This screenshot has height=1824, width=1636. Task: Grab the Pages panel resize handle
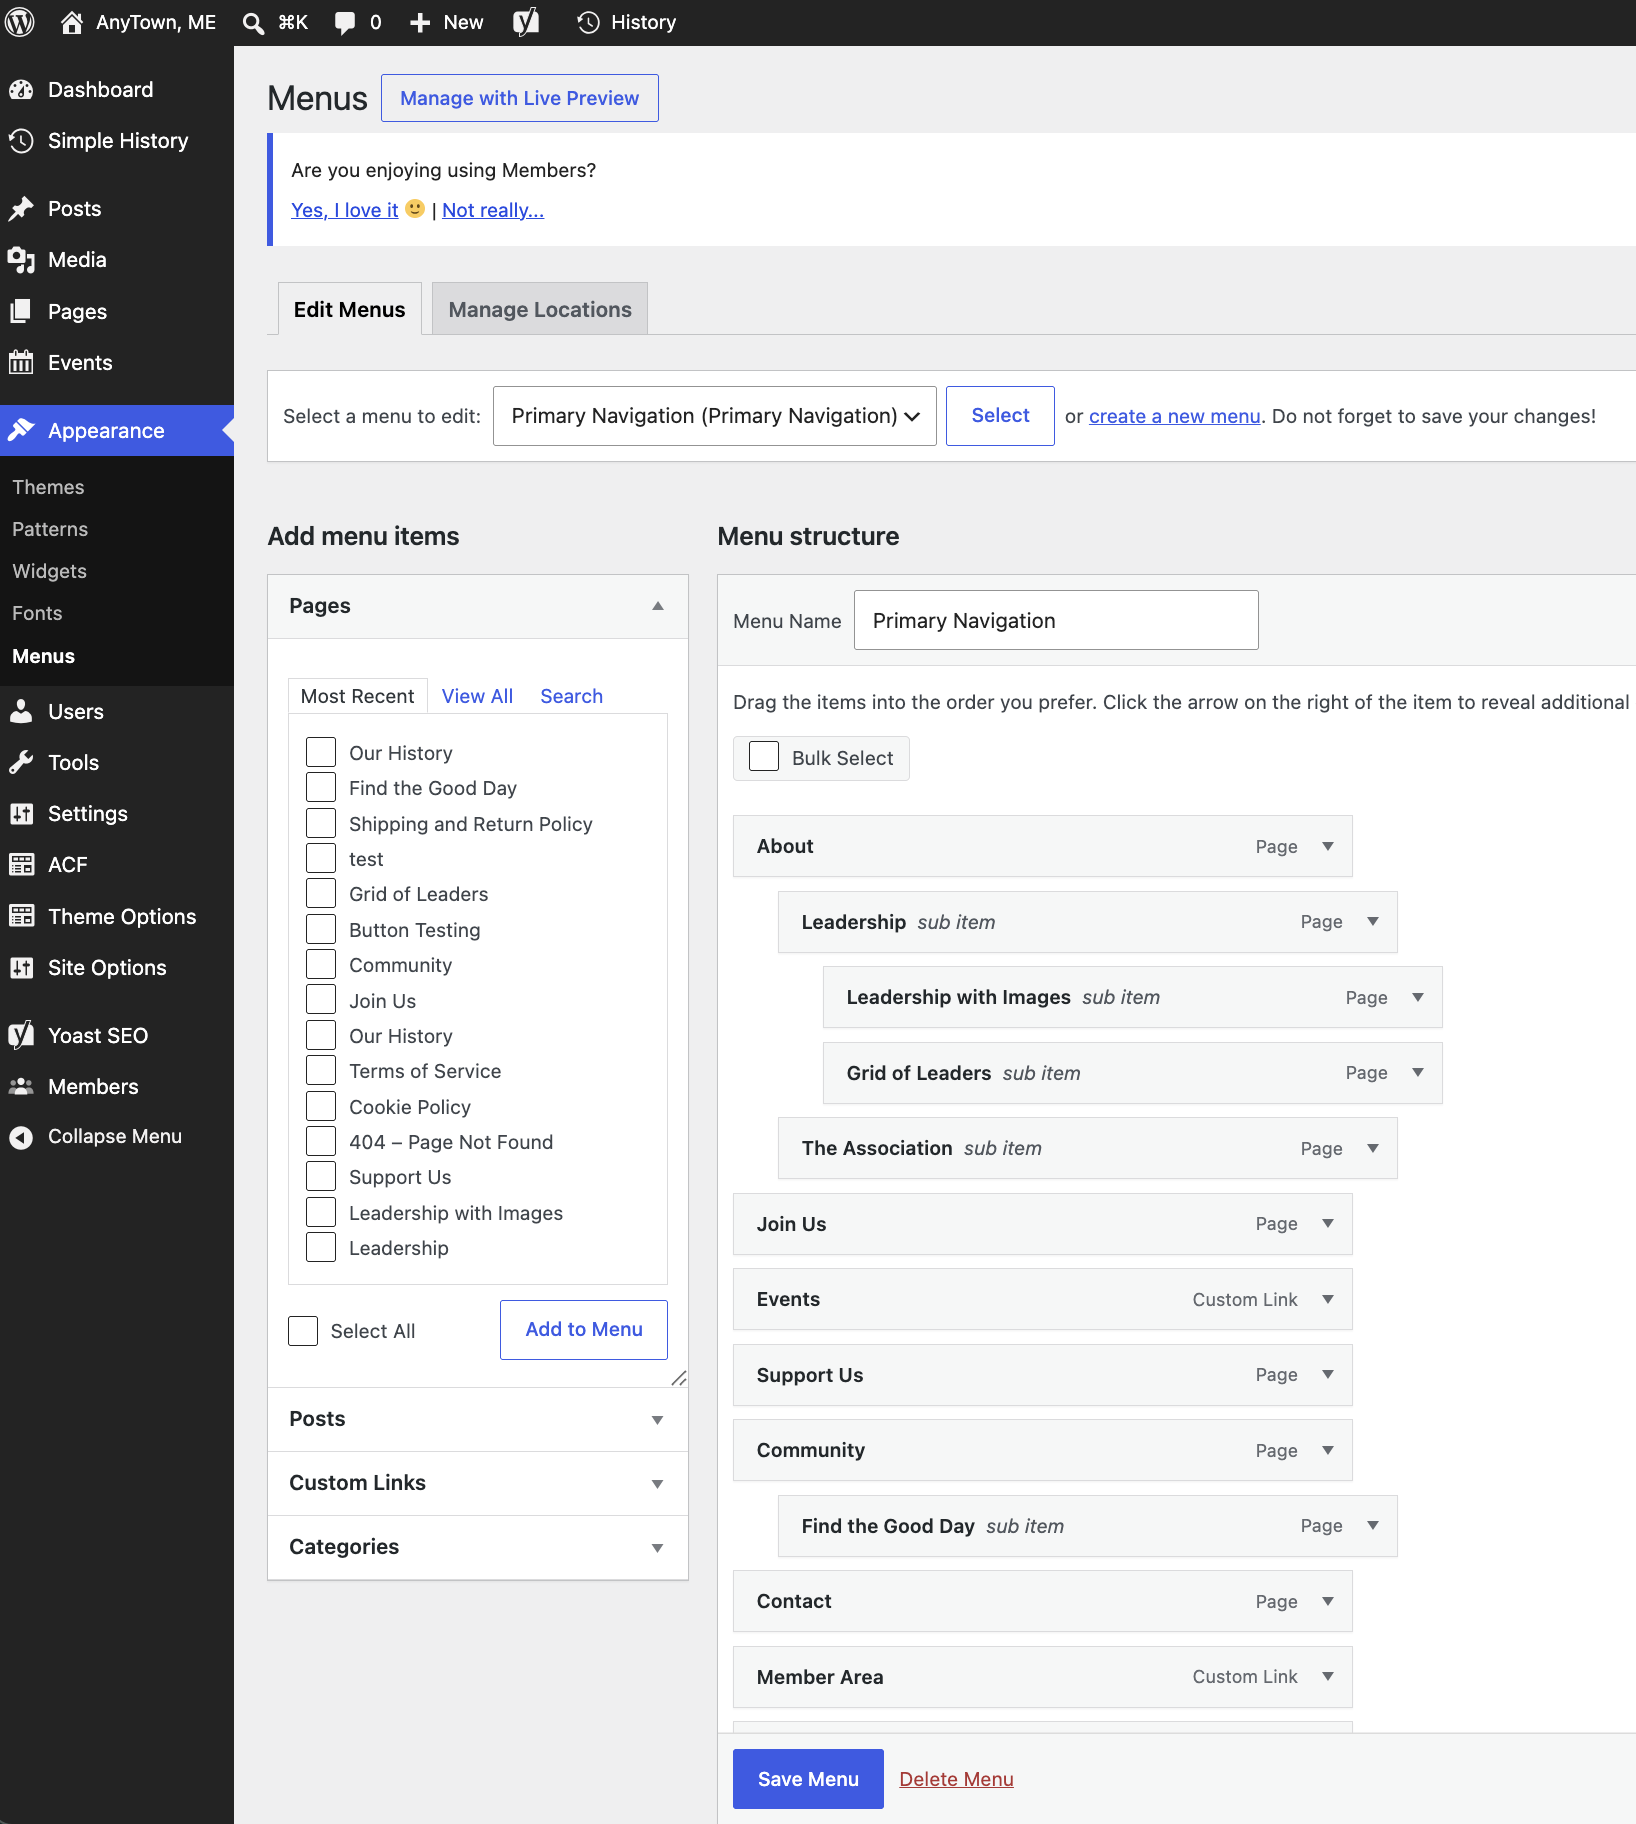(679, 1378)
